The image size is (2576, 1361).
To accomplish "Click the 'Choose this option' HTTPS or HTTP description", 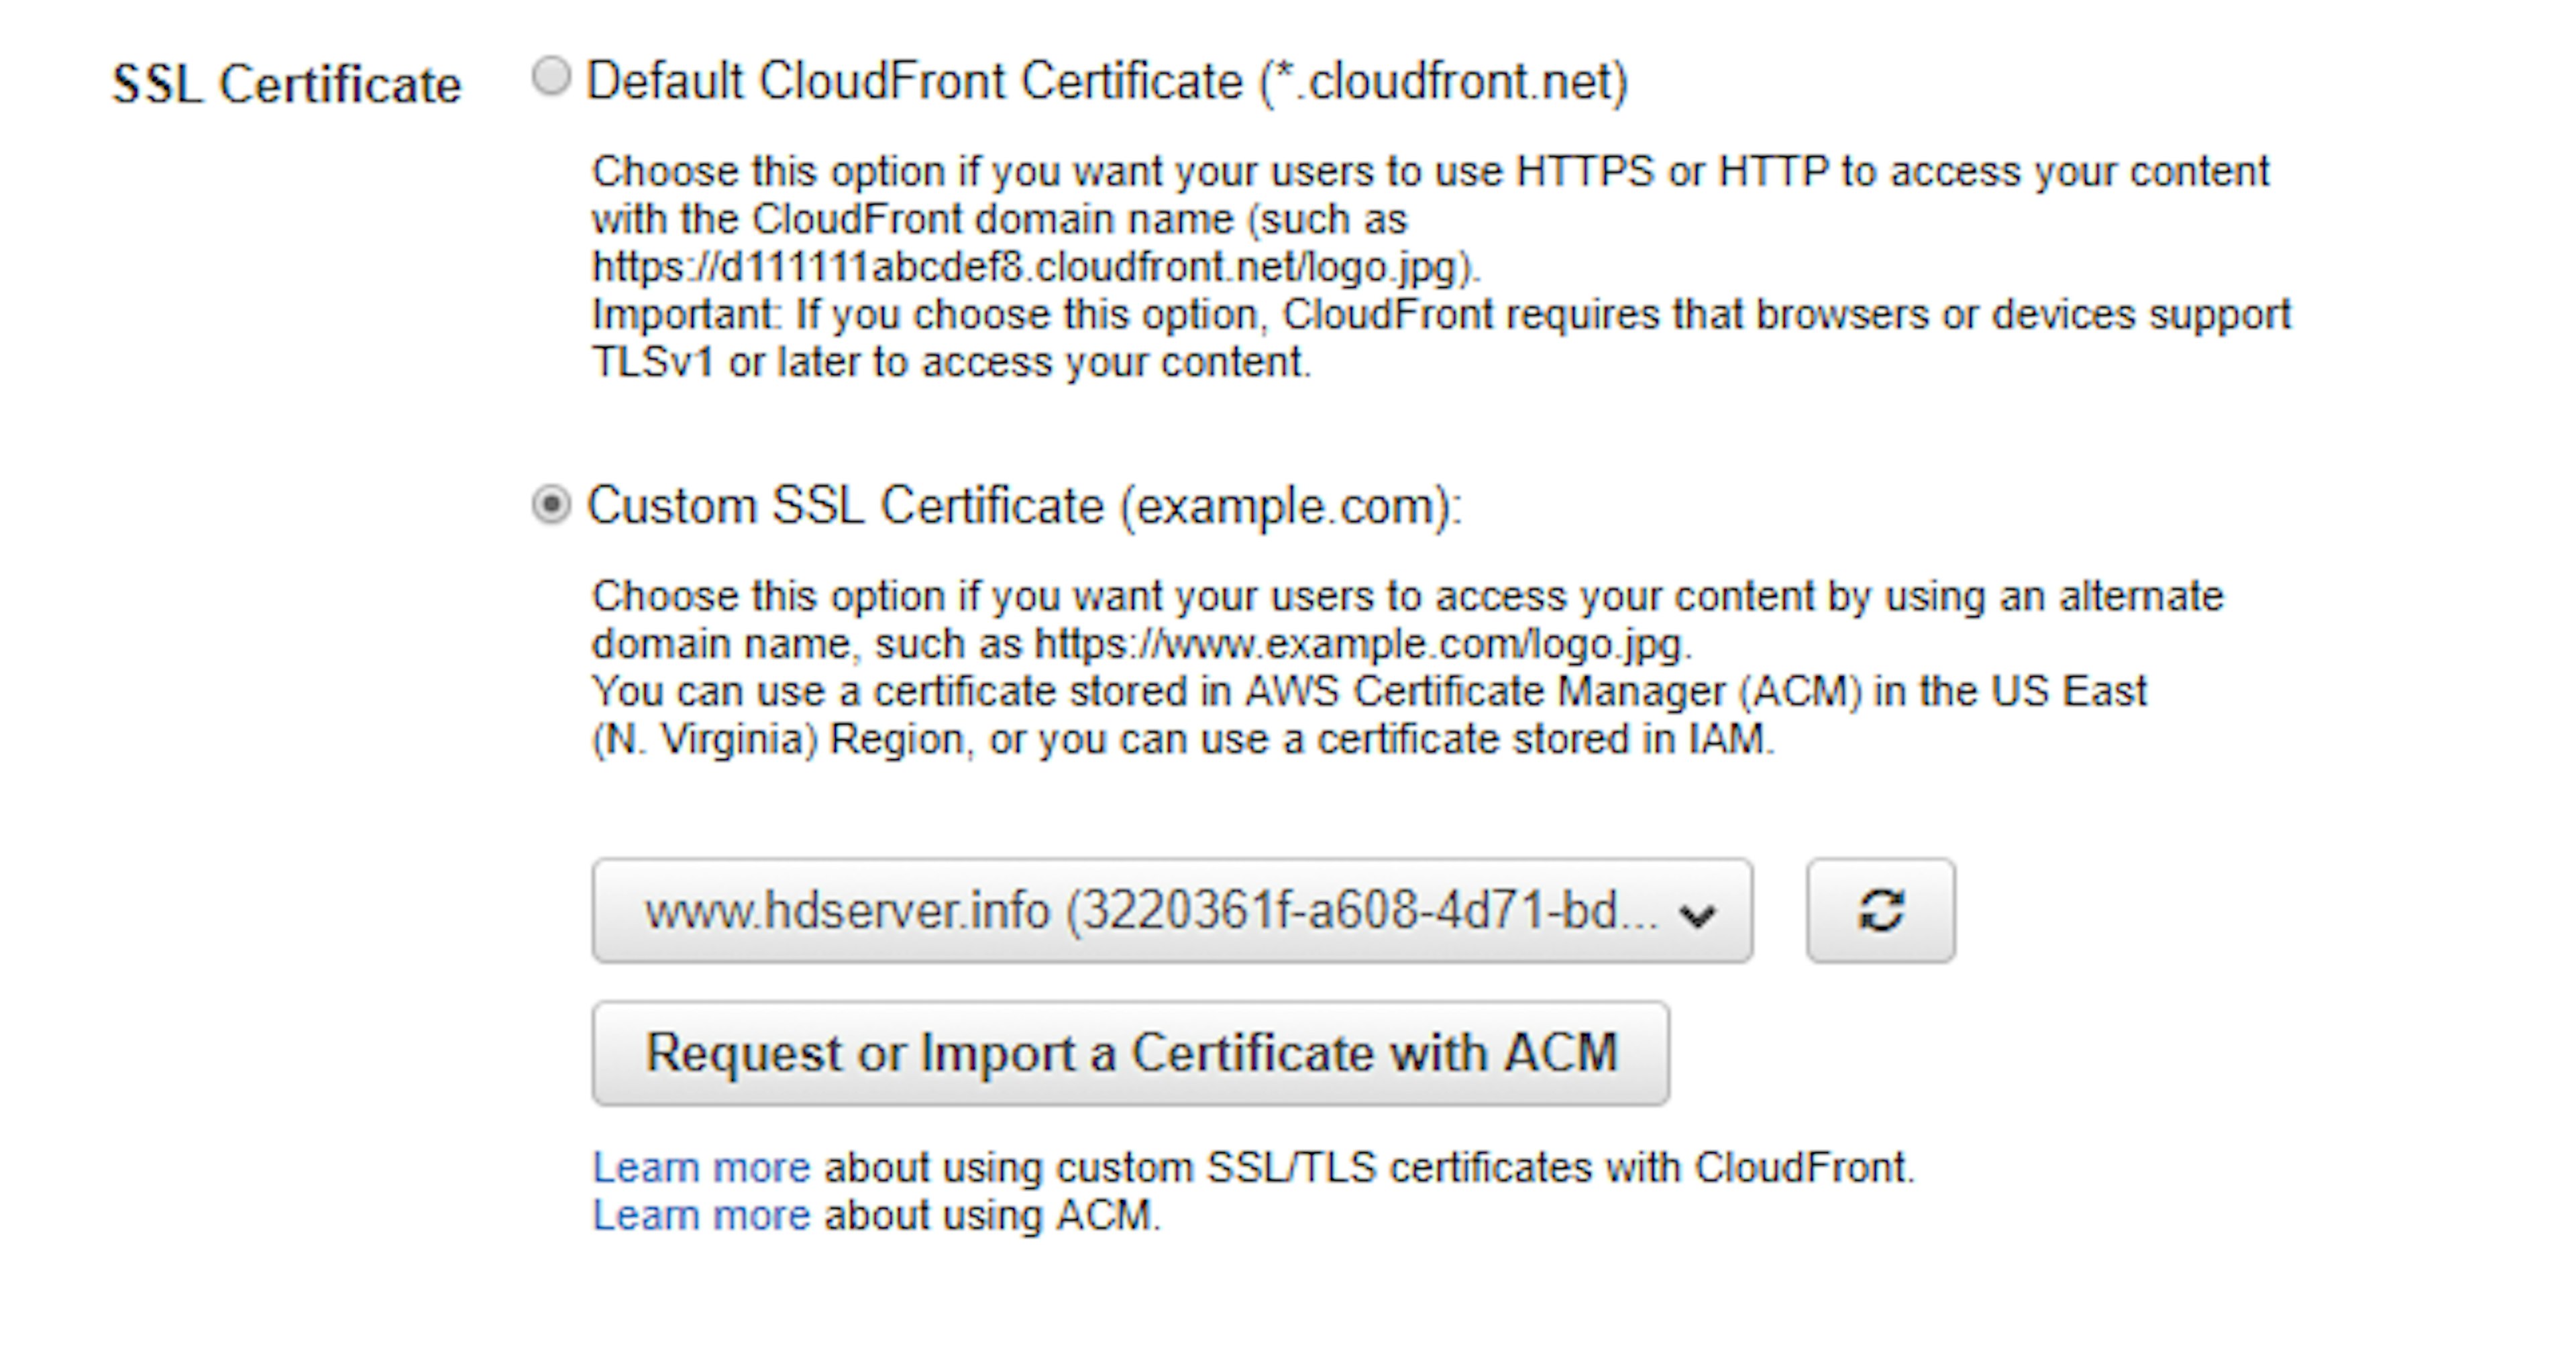I will point(1430,172).
